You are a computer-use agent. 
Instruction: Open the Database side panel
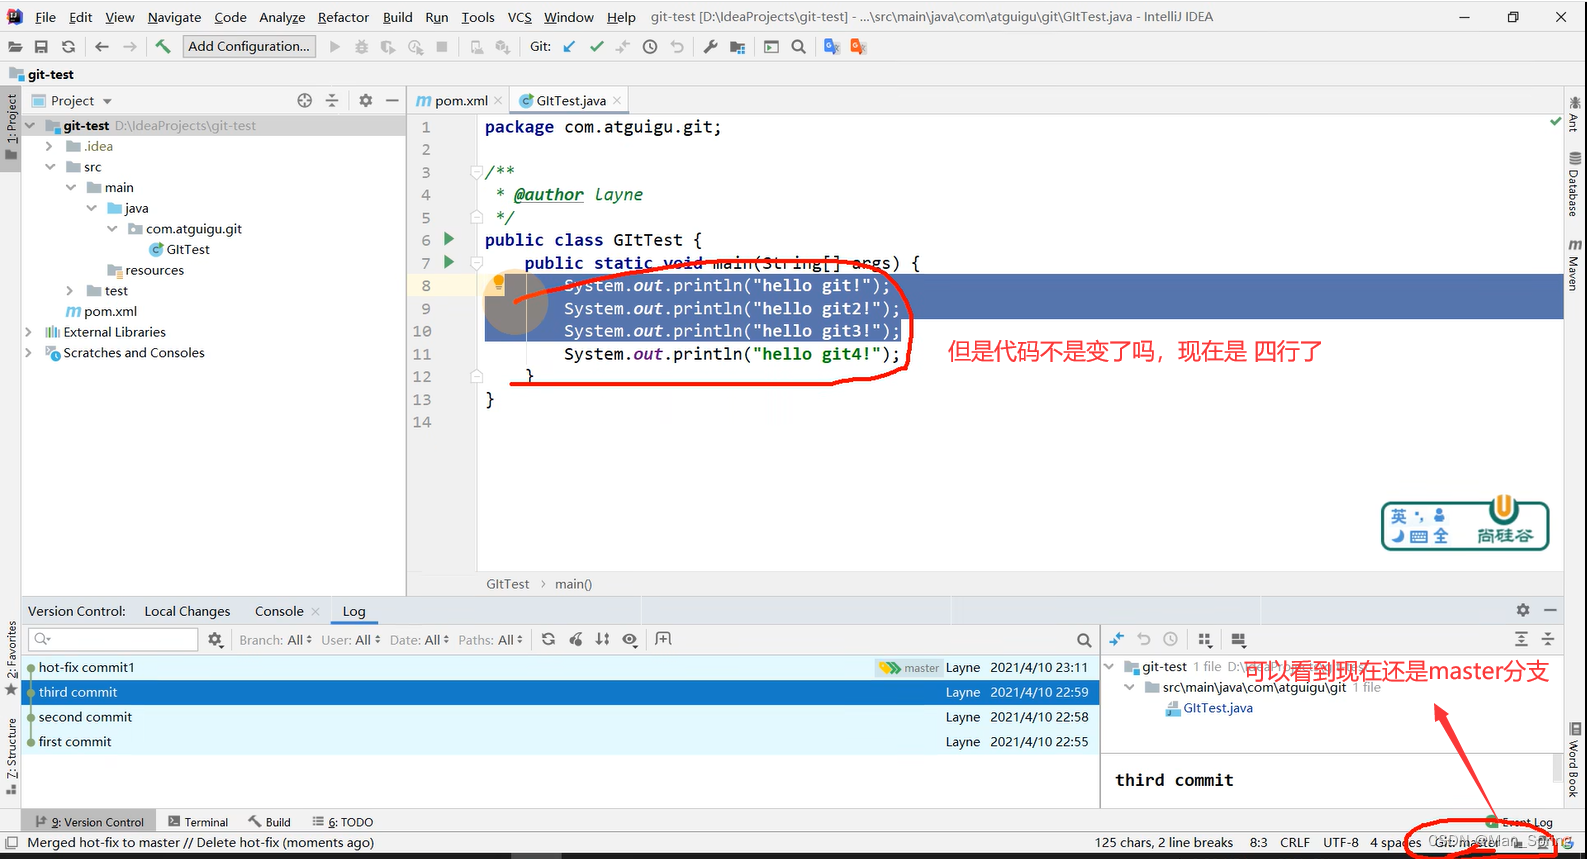[1575, 184]
